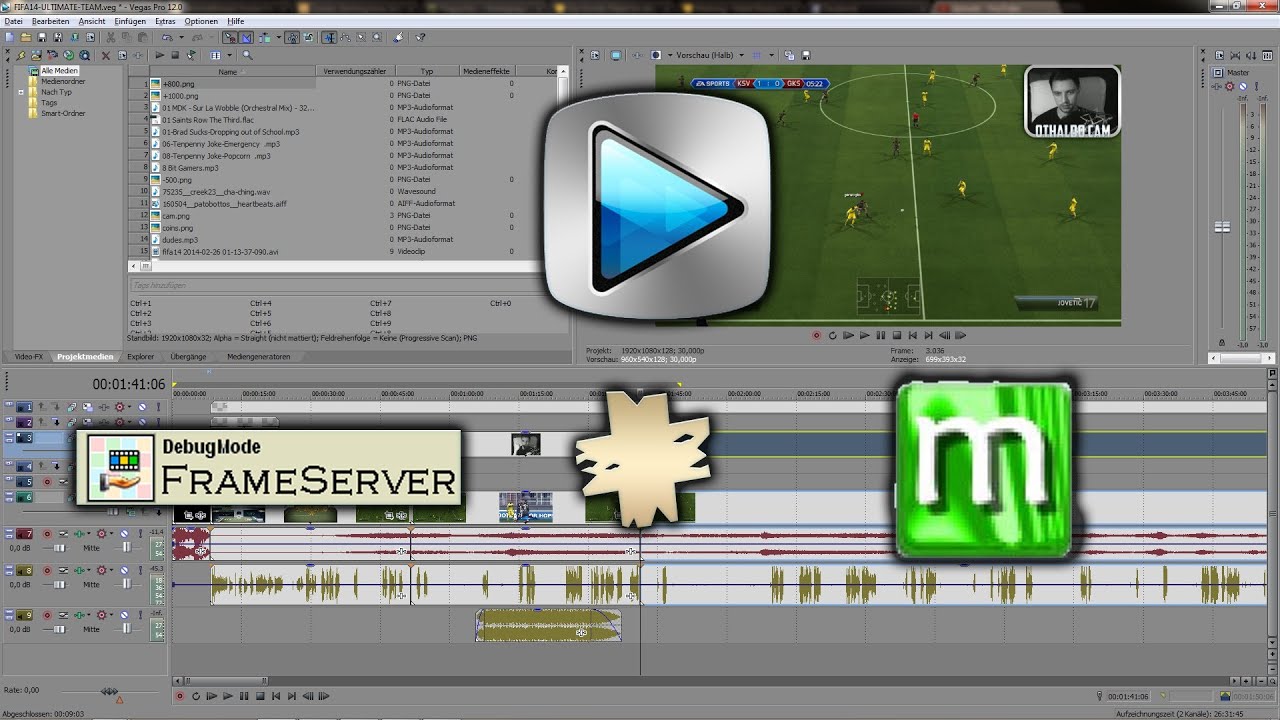The image size is (1280, 720).
Task: Open the Datei menu
Action: pos(13,21)
